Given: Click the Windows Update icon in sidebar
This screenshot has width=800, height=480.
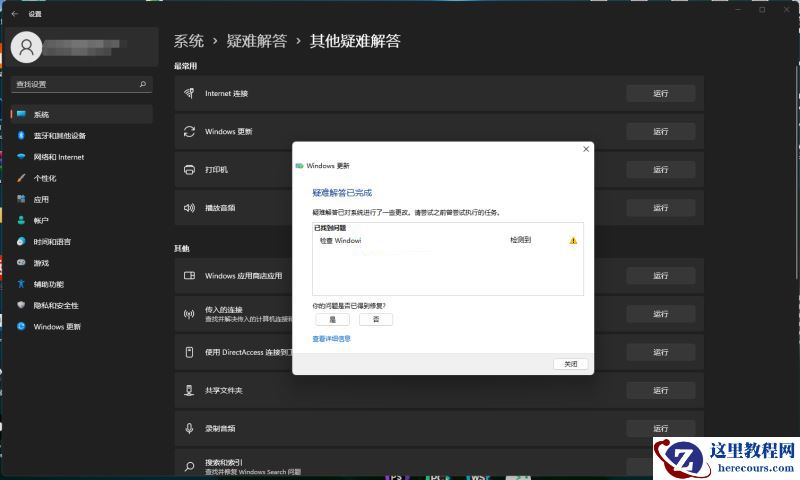Looking at the screenshot, I should [x=21, y=326].
